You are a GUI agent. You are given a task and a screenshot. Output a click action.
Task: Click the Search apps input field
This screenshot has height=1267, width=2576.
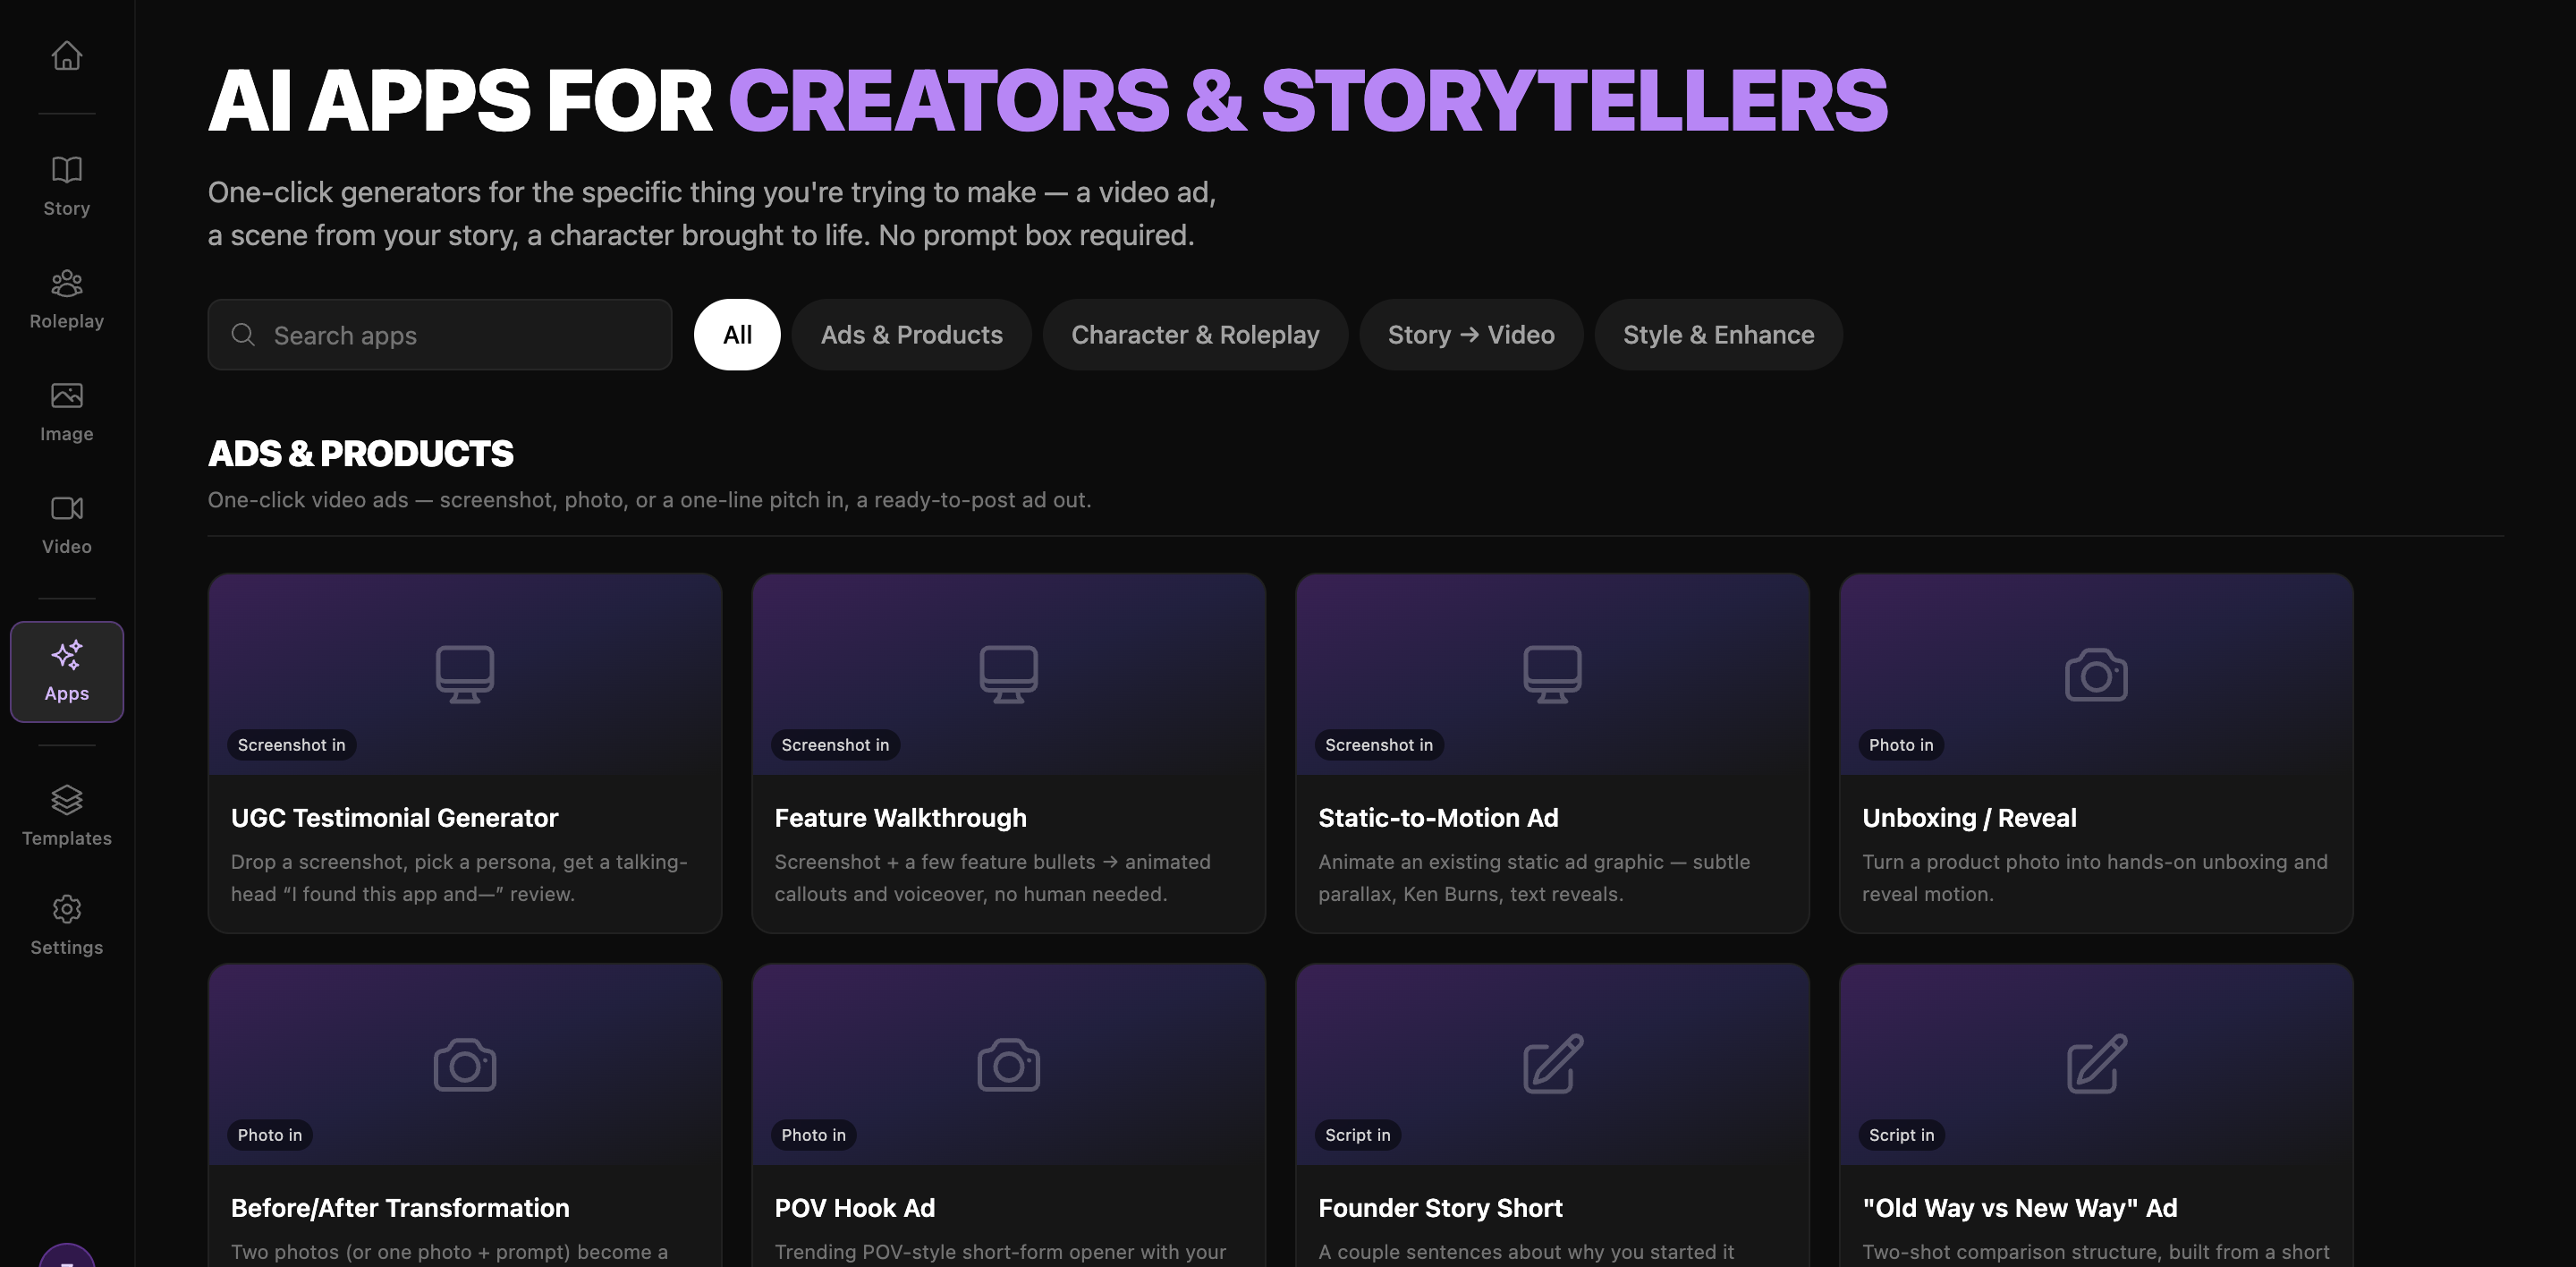tap(440, 335)
